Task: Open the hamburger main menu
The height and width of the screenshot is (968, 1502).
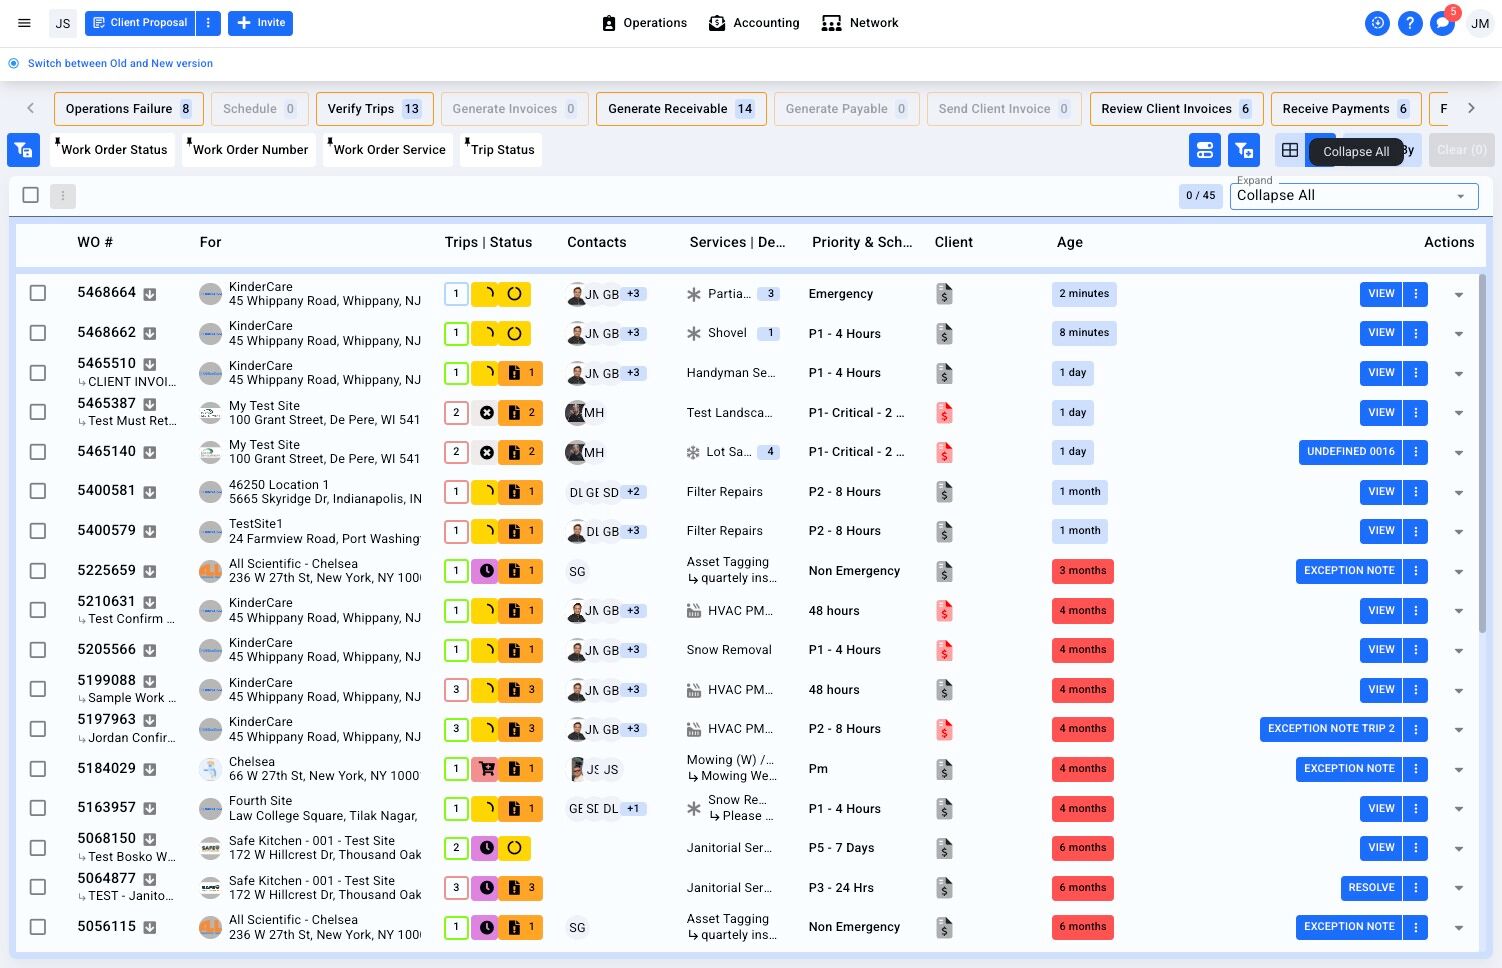Action: tap(25, 23)
